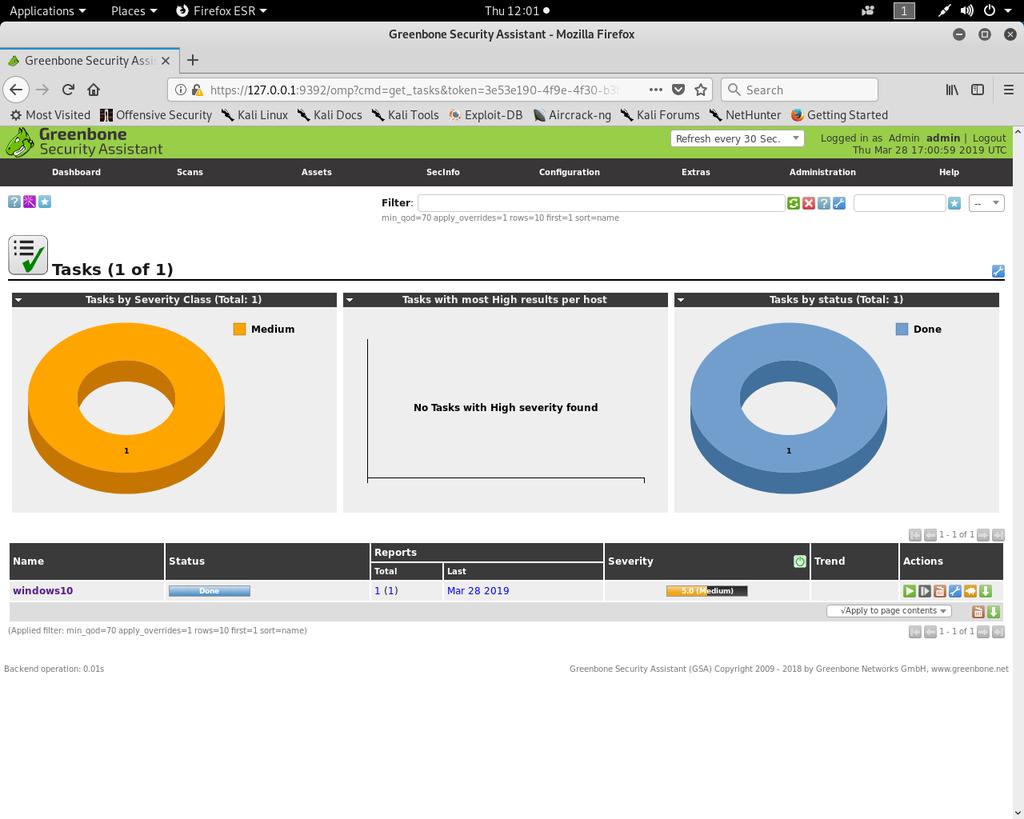Open the Extras menu

click(x=696, y=172)
